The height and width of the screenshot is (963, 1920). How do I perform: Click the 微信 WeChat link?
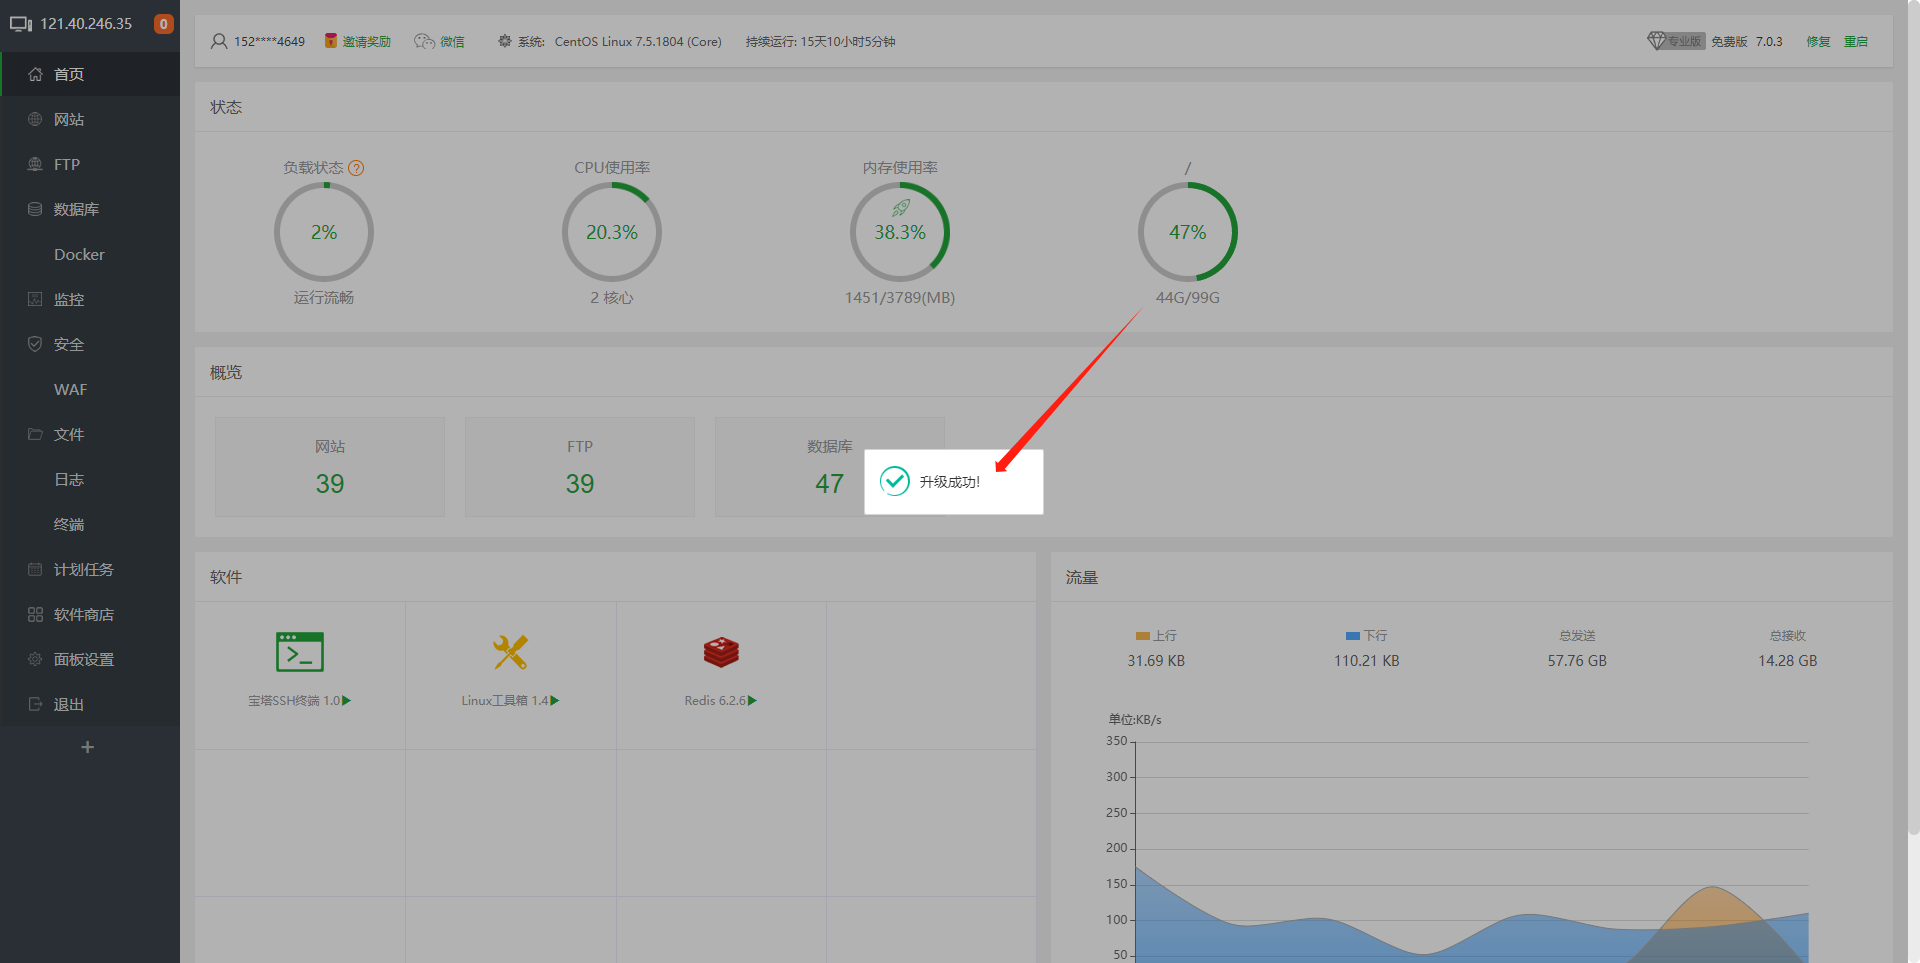coord(440,41)
